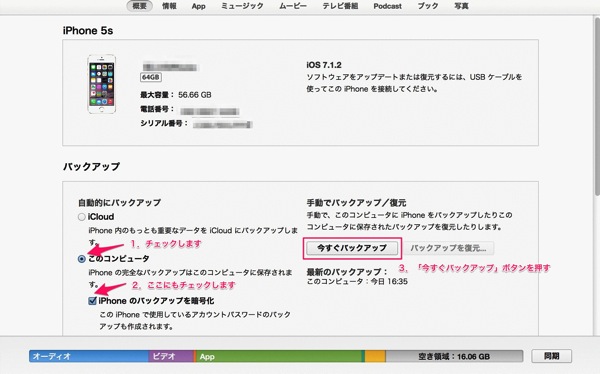Select the このコンピュータ radio button
Image resolution: width=600 pixels, height=374 pixels.
click(82, 259)
